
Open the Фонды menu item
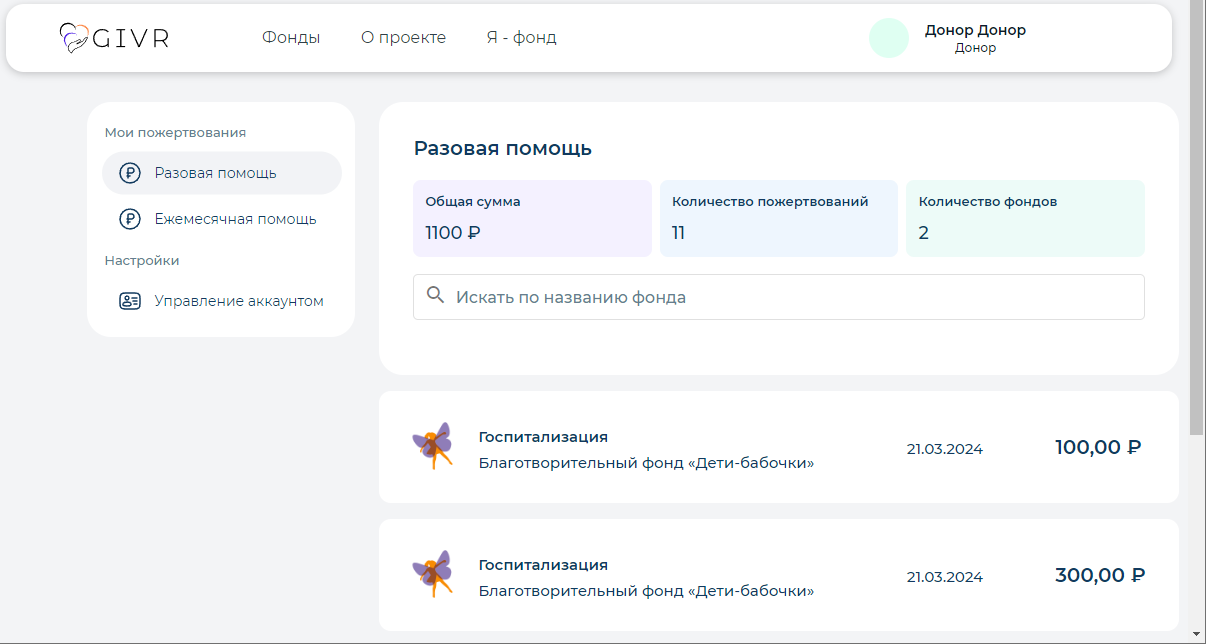coord(291,37)
